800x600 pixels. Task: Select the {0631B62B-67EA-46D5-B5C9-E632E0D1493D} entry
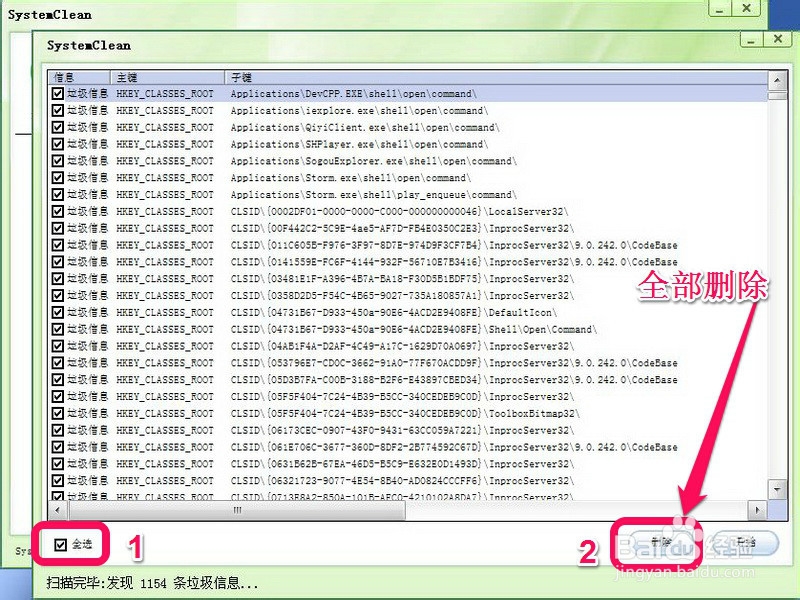[402, 464]
